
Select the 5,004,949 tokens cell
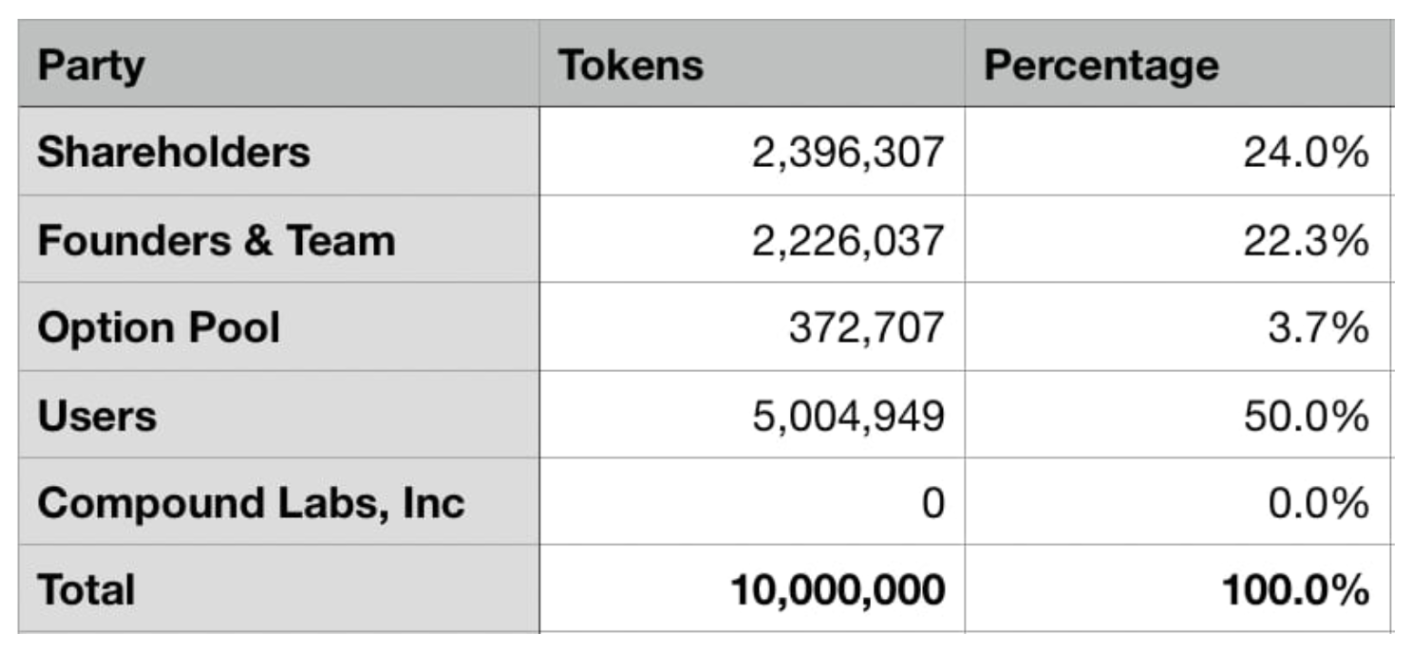click(x=752, y=414)
